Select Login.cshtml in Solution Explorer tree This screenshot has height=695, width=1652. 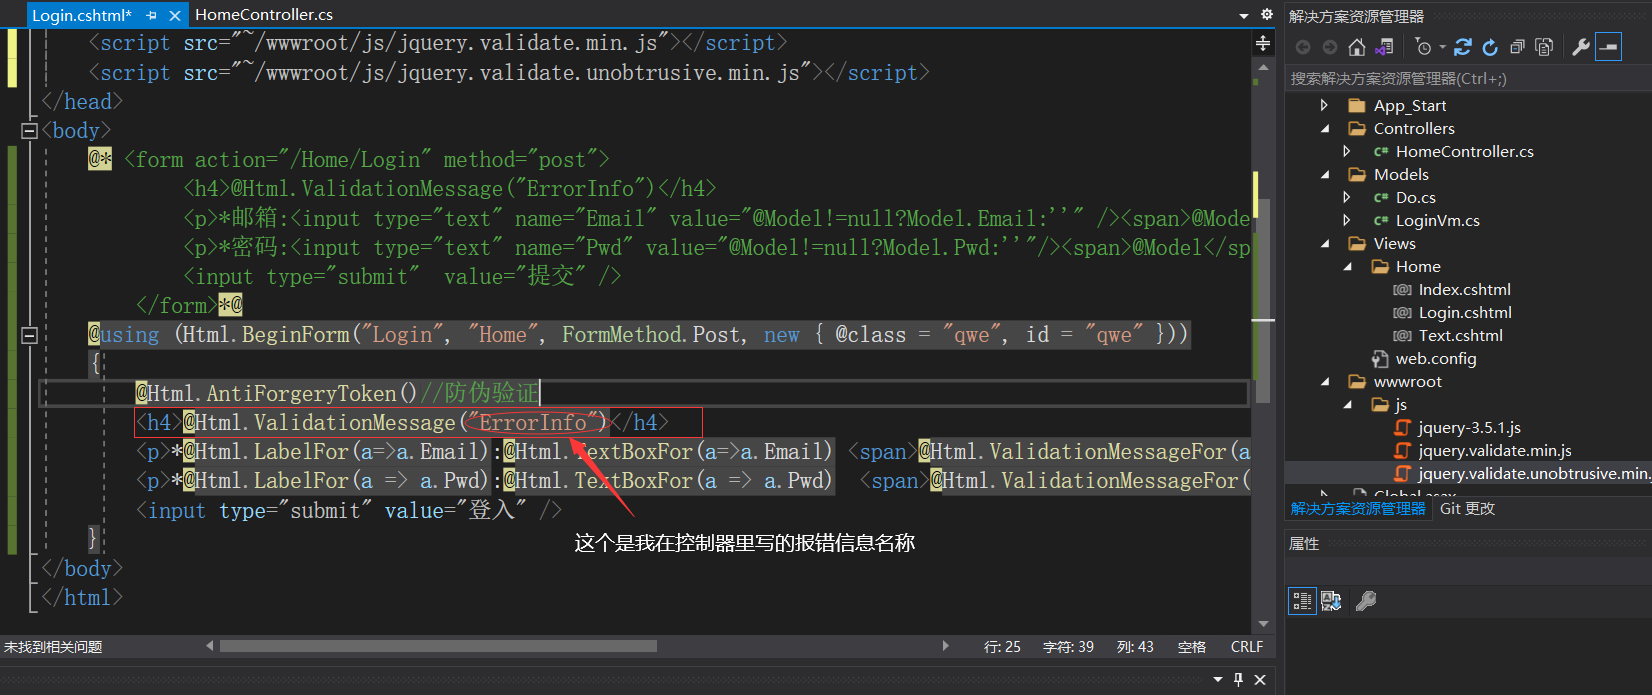1465,312
